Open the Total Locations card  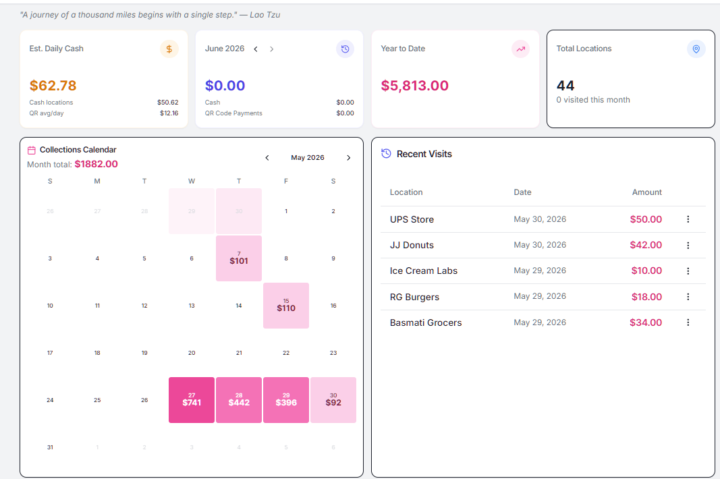click(x=630, y=79)
